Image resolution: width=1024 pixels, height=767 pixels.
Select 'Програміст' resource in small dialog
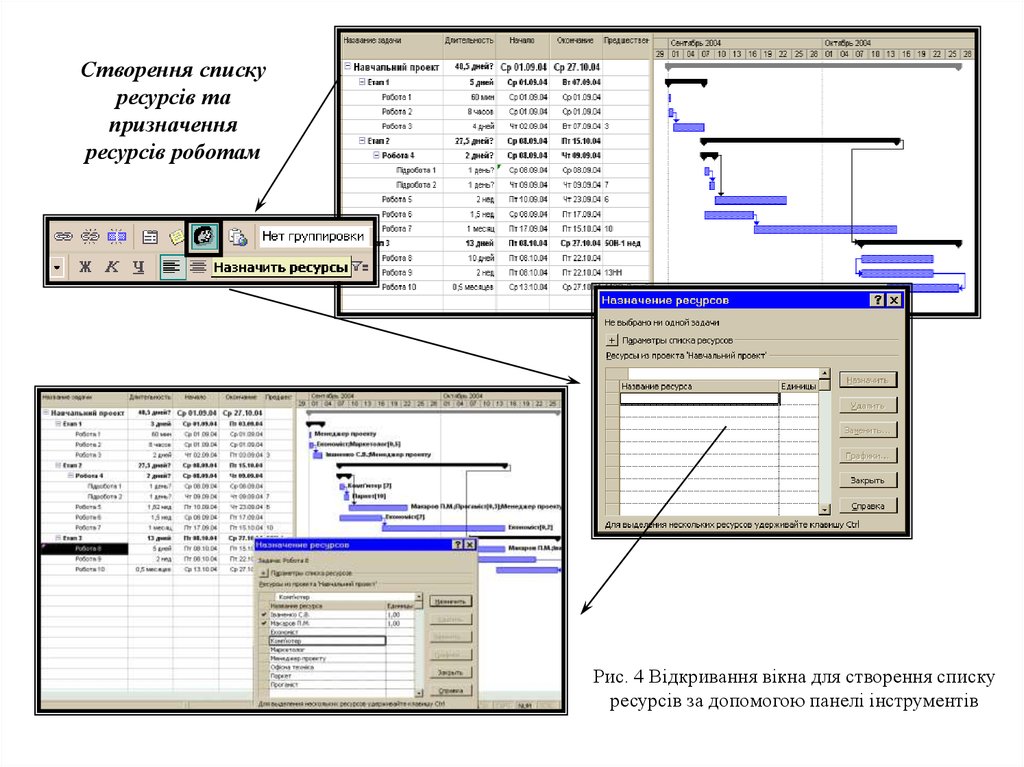point(327,685)
